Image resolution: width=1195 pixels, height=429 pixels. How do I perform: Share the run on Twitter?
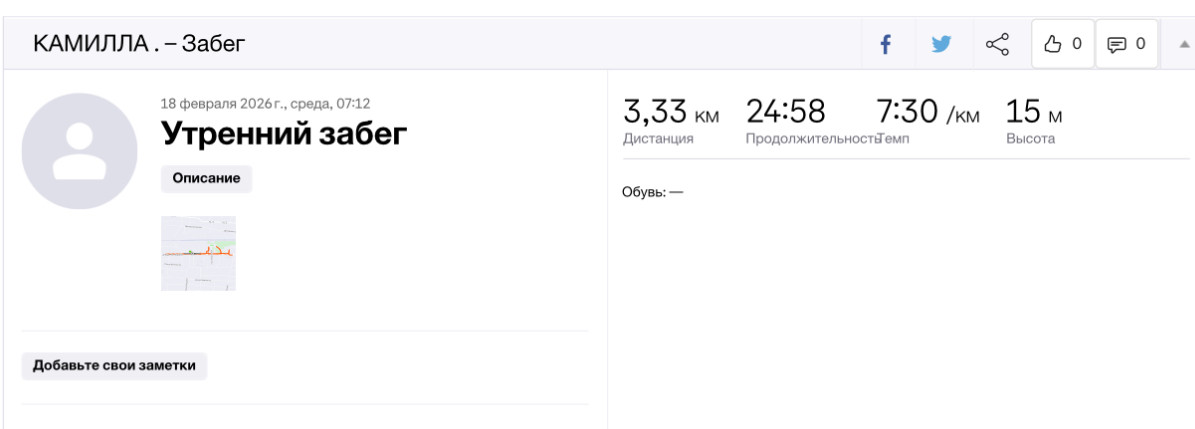(941, 44)
